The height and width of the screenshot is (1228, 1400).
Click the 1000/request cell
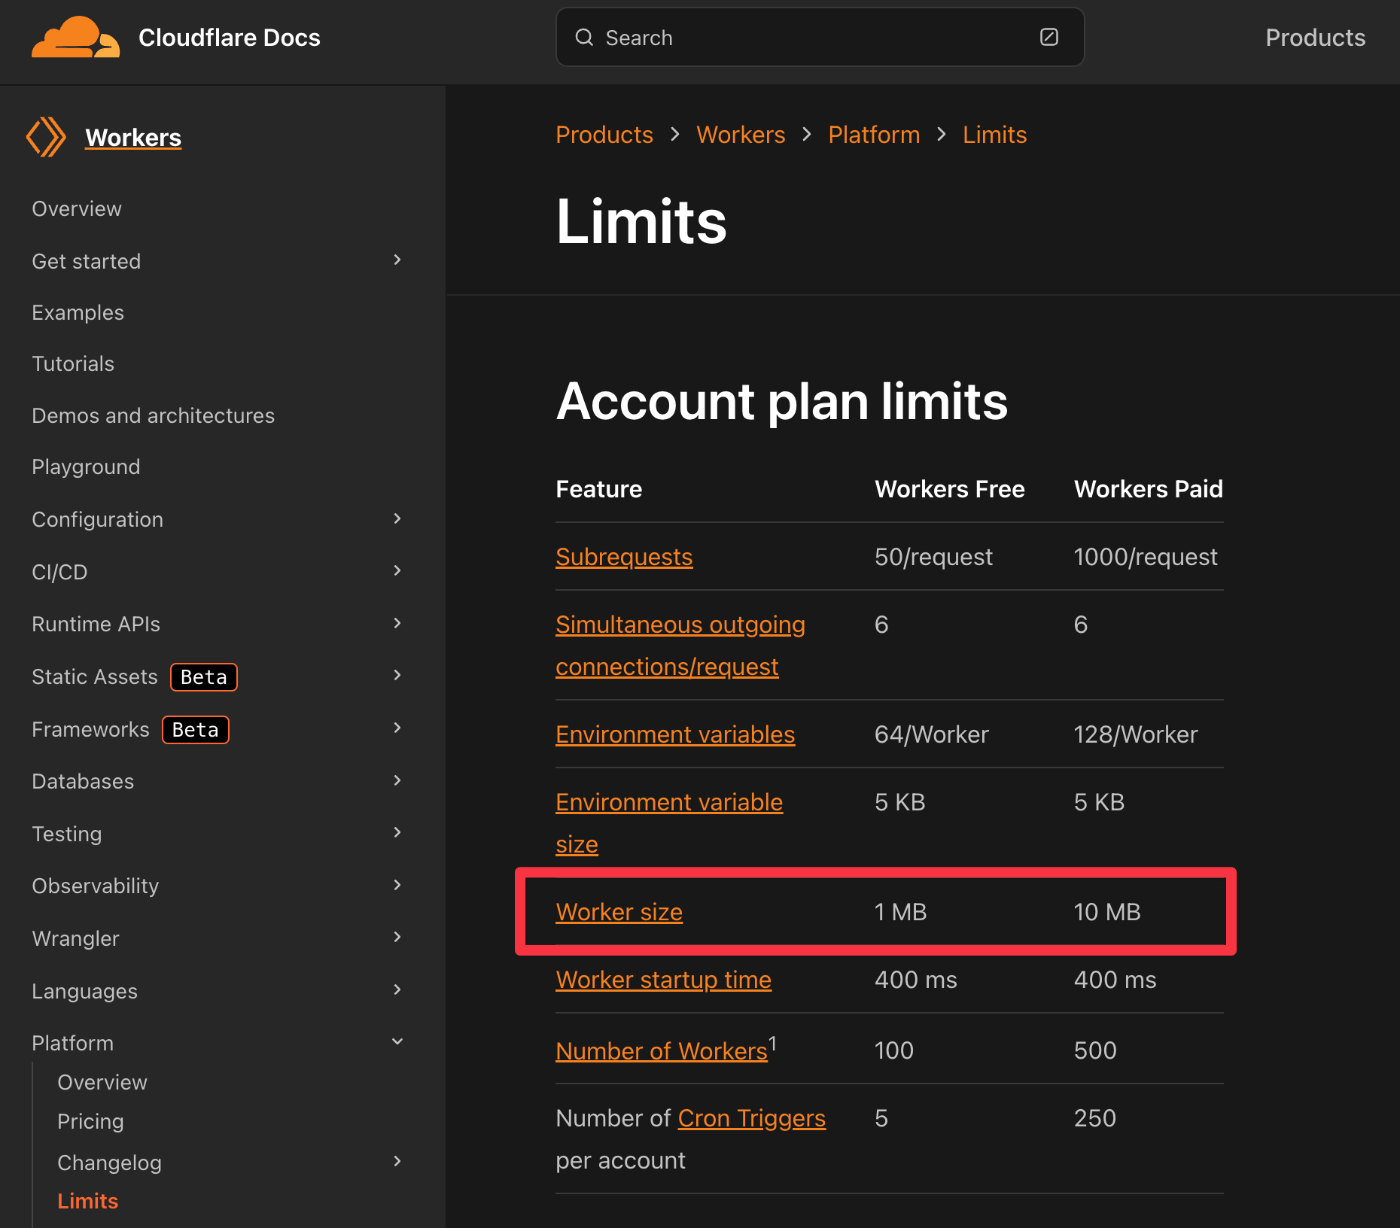[x=1145, y=557]
